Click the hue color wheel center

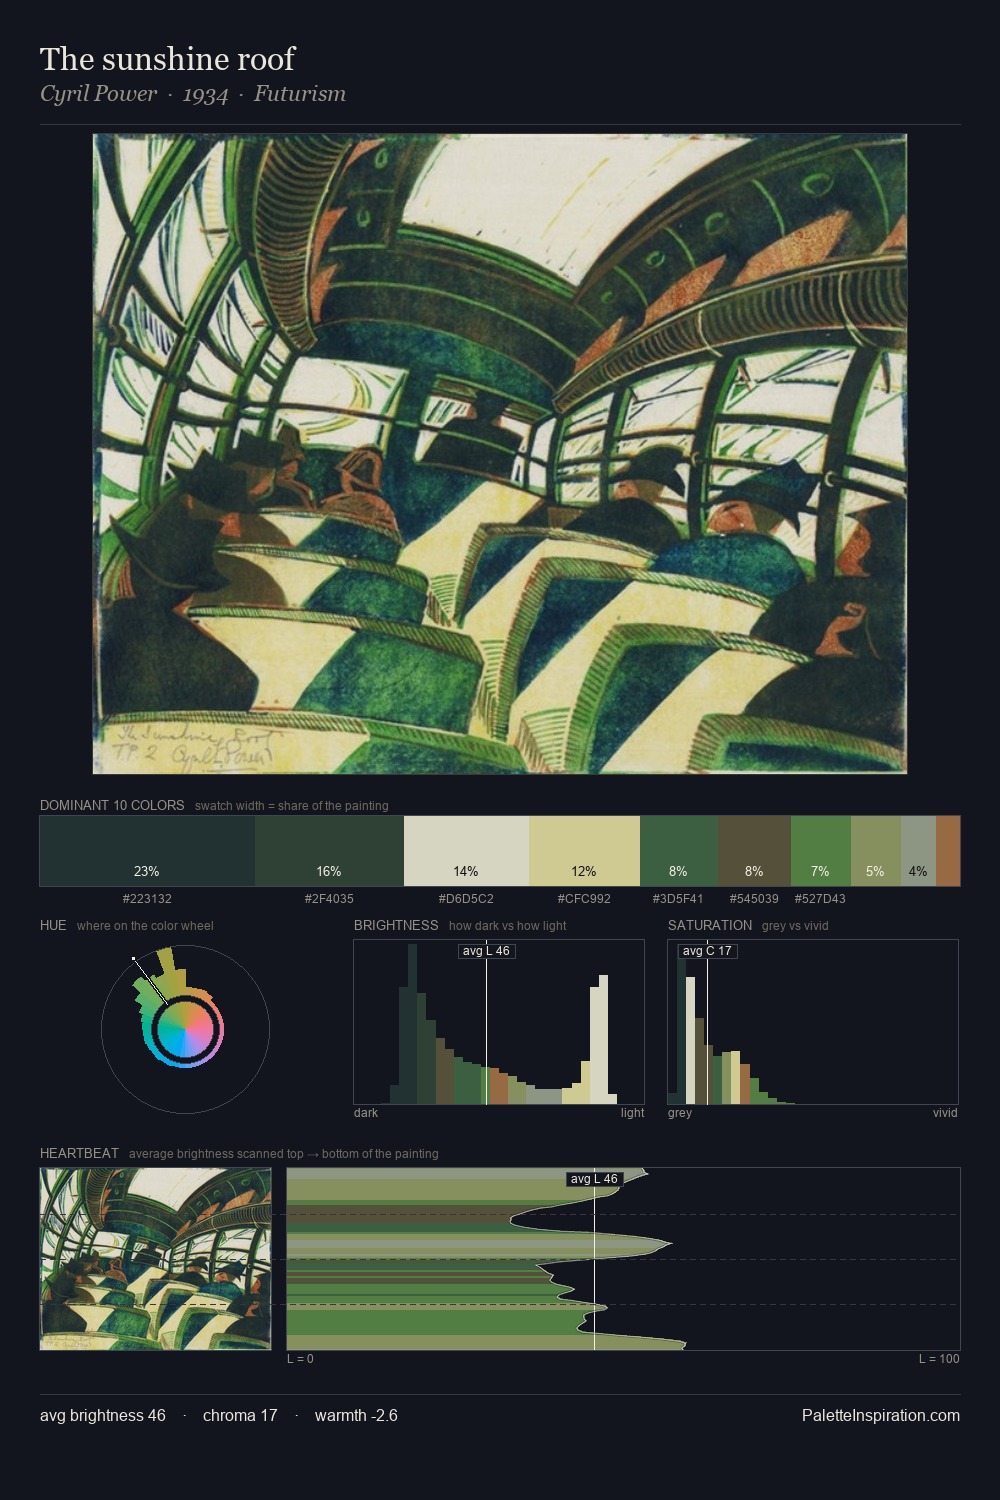[x=185, y=1029]
